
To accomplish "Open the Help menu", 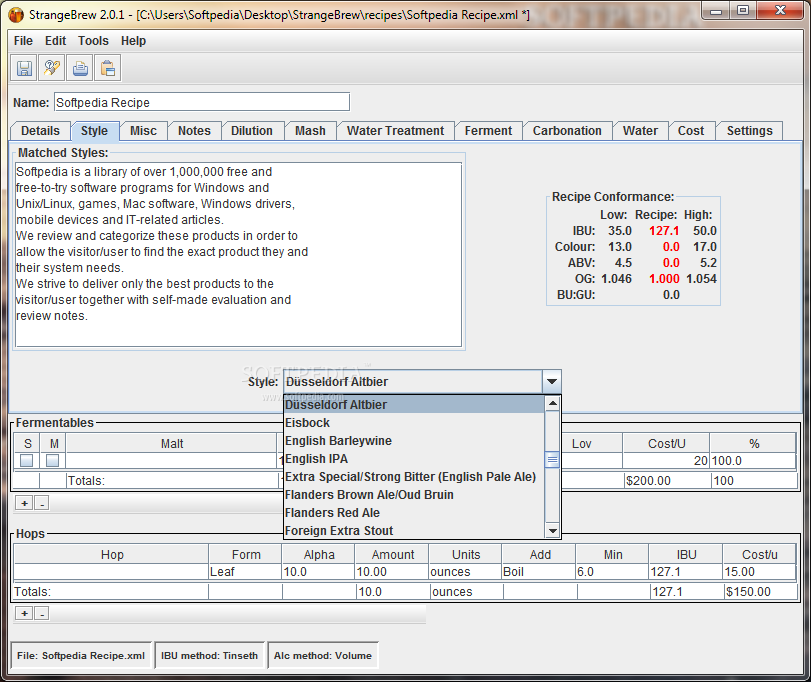I will pyautogui.click(x=133, y=41).
